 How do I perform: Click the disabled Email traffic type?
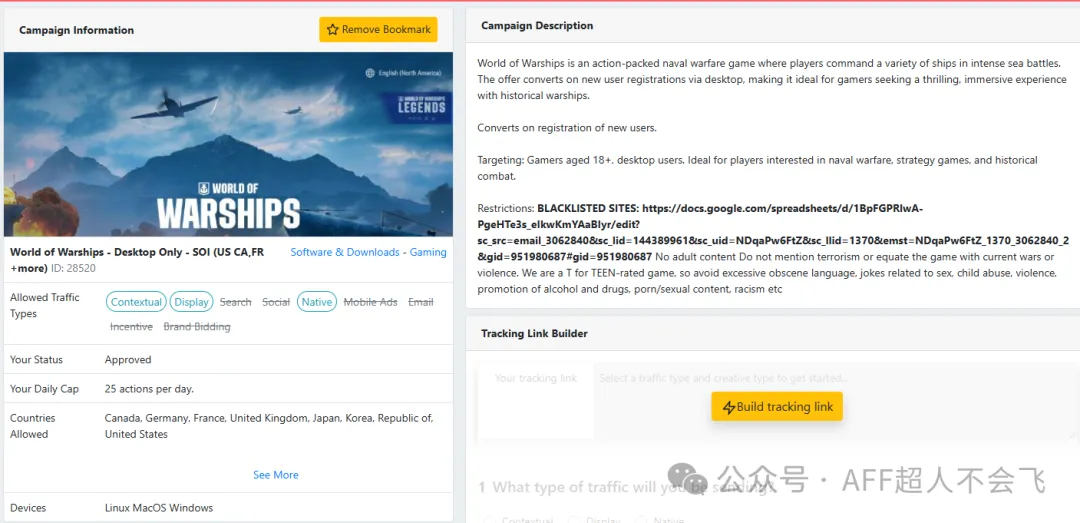[421, 302]
